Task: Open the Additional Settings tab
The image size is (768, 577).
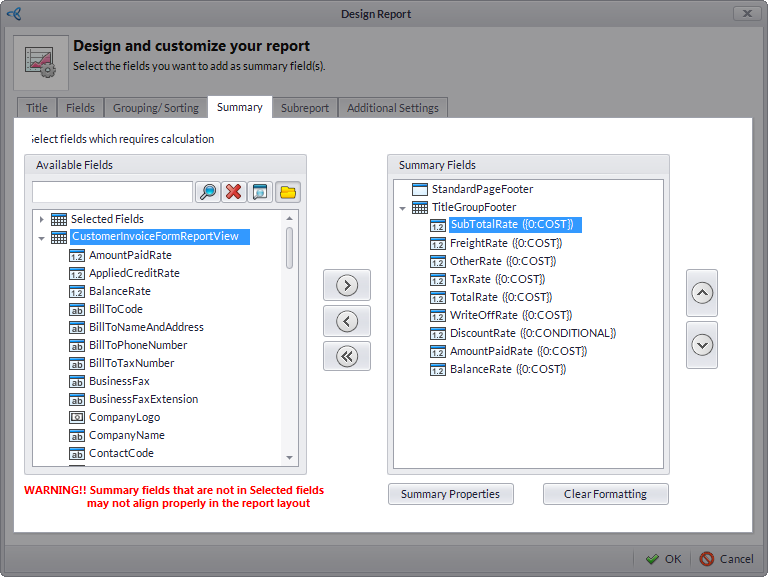Action: pos(392,108)
